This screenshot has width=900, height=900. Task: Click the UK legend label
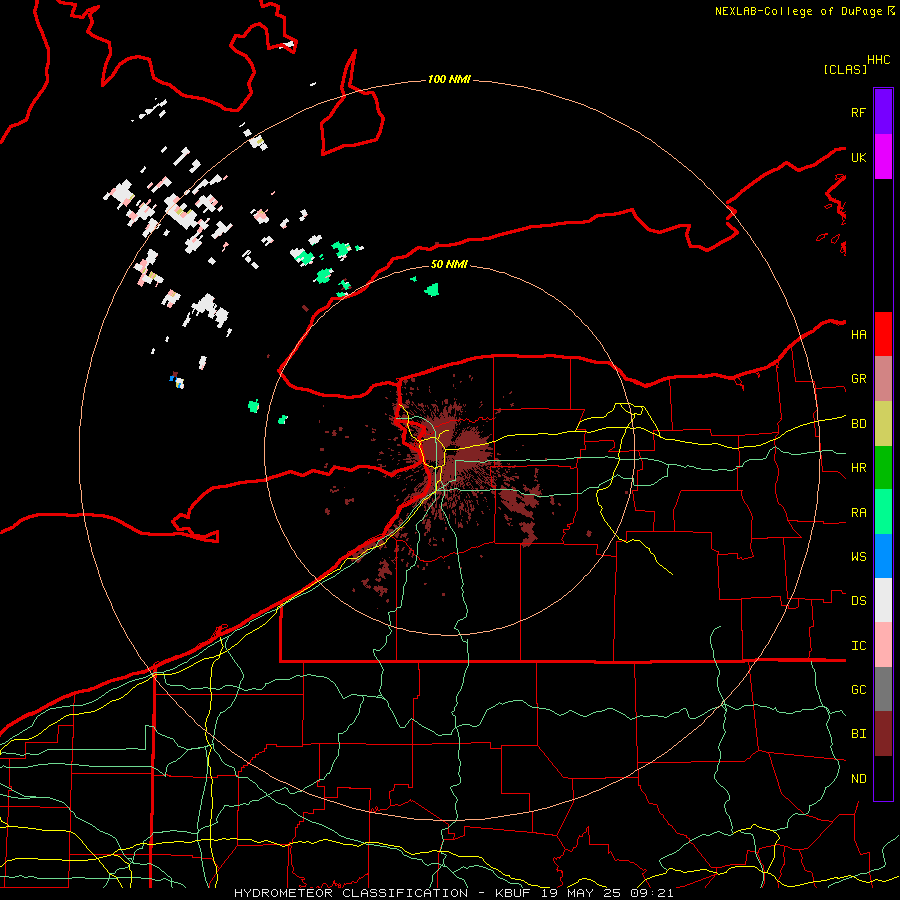858,157
